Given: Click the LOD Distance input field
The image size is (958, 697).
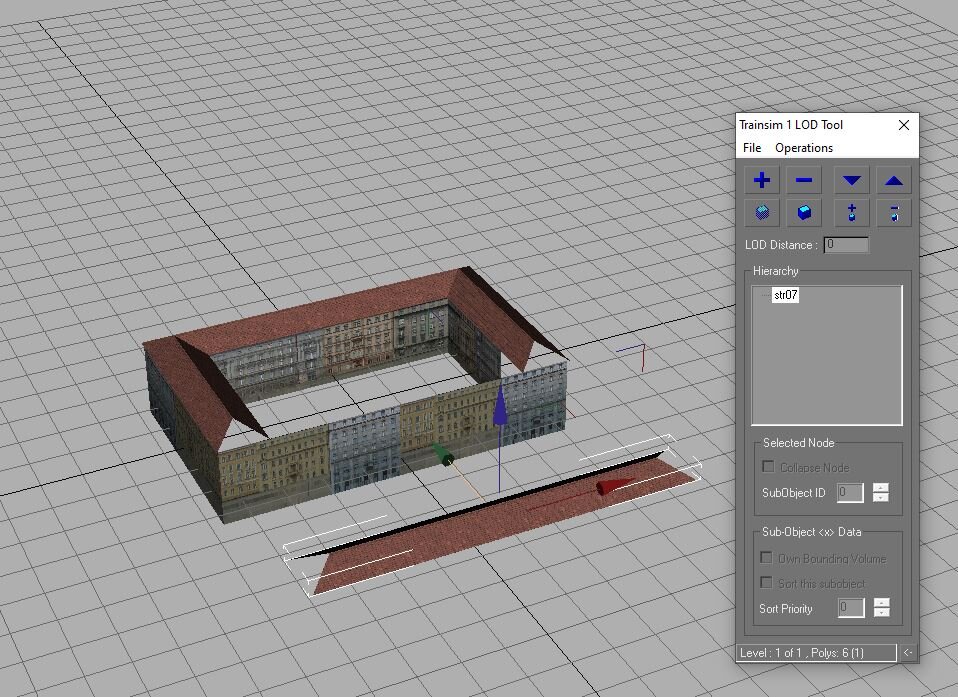Looking at the screenshot, I should [x=846, y=244].
